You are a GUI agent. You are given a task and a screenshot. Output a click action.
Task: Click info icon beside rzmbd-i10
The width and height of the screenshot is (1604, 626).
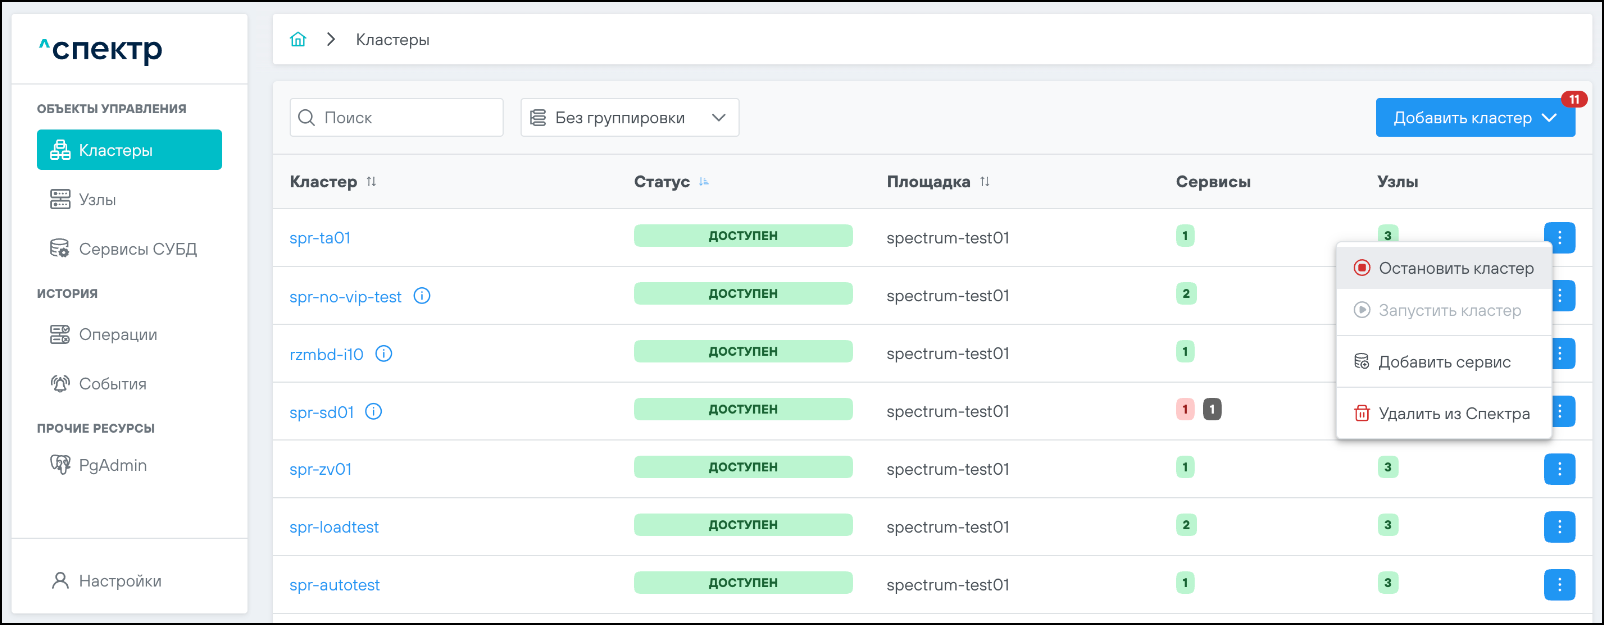click(x=384, y=354)
